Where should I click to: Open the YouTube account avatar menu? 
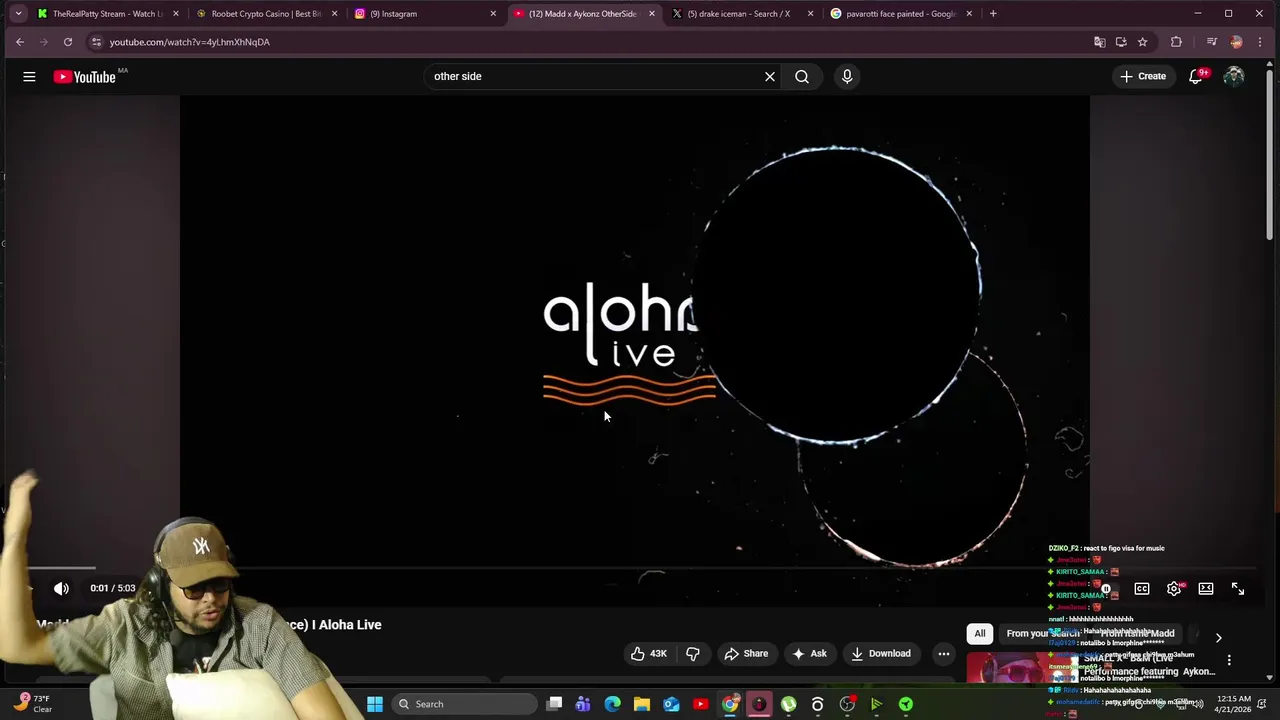tap(1234, 76)
